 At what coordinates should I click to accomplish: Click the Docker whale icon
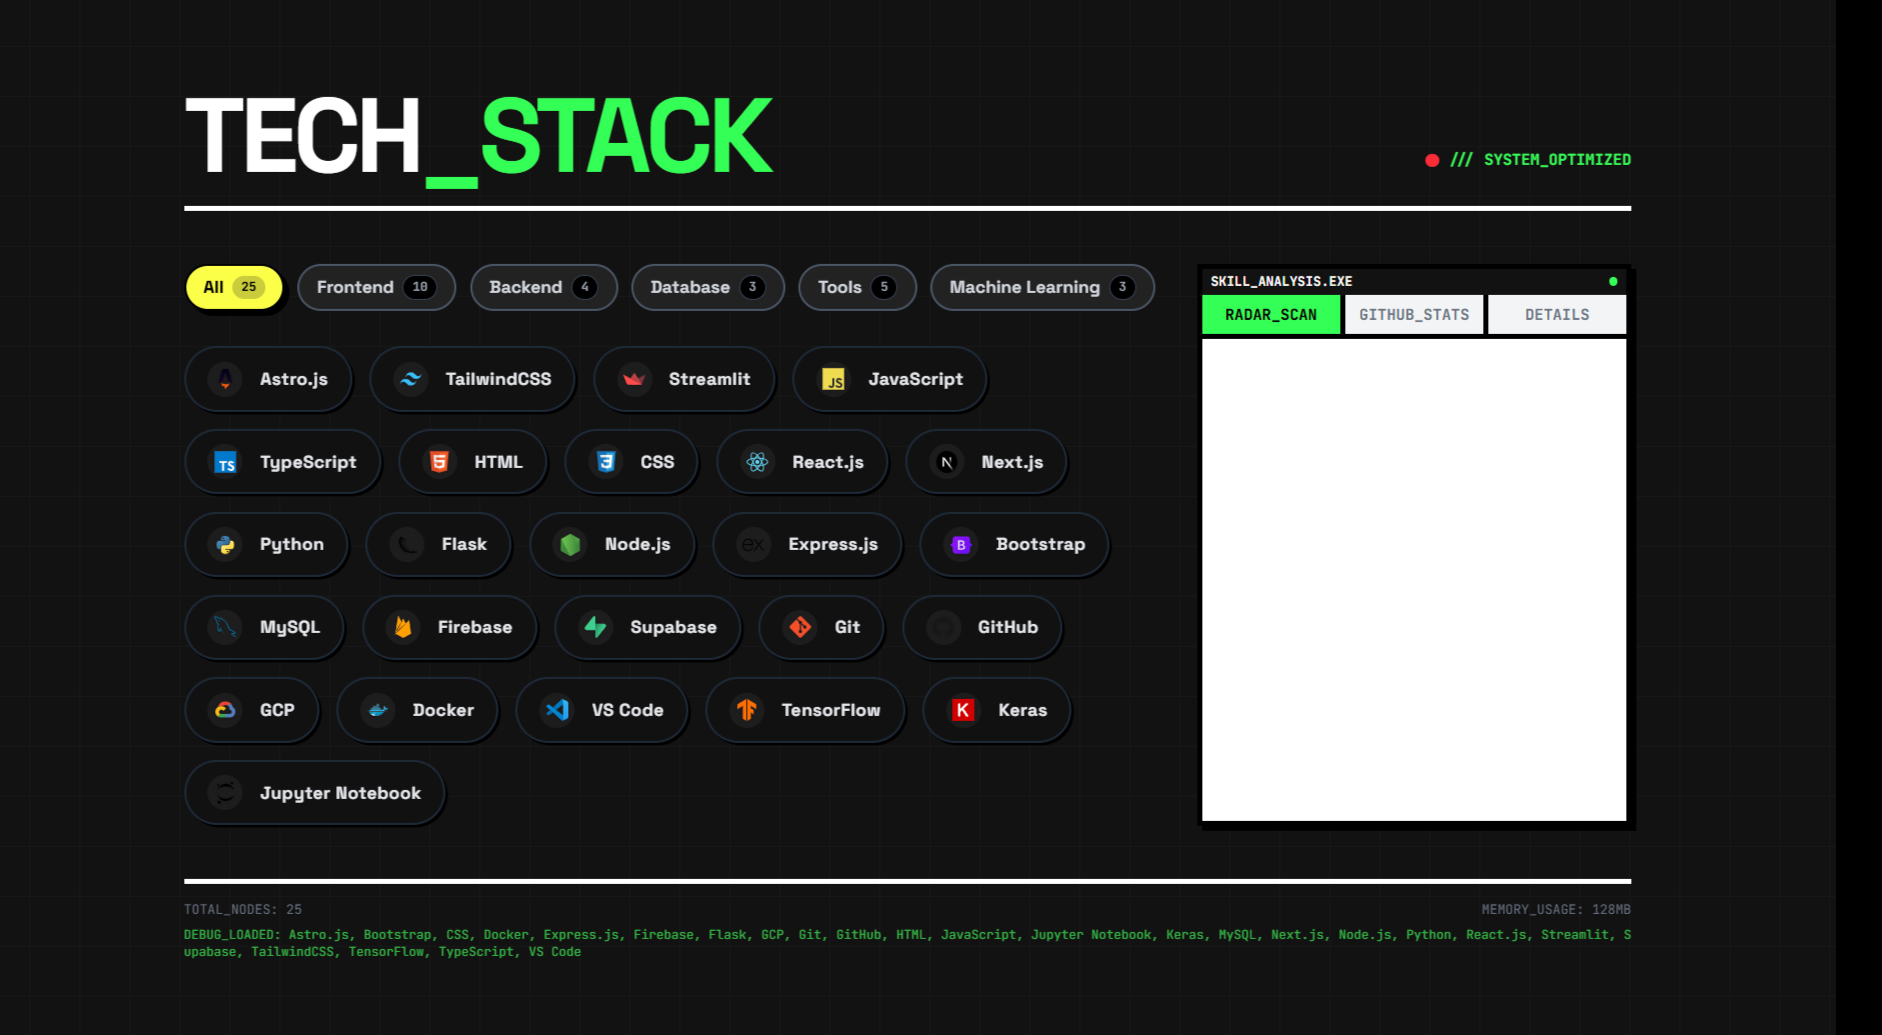click(378, 710)
